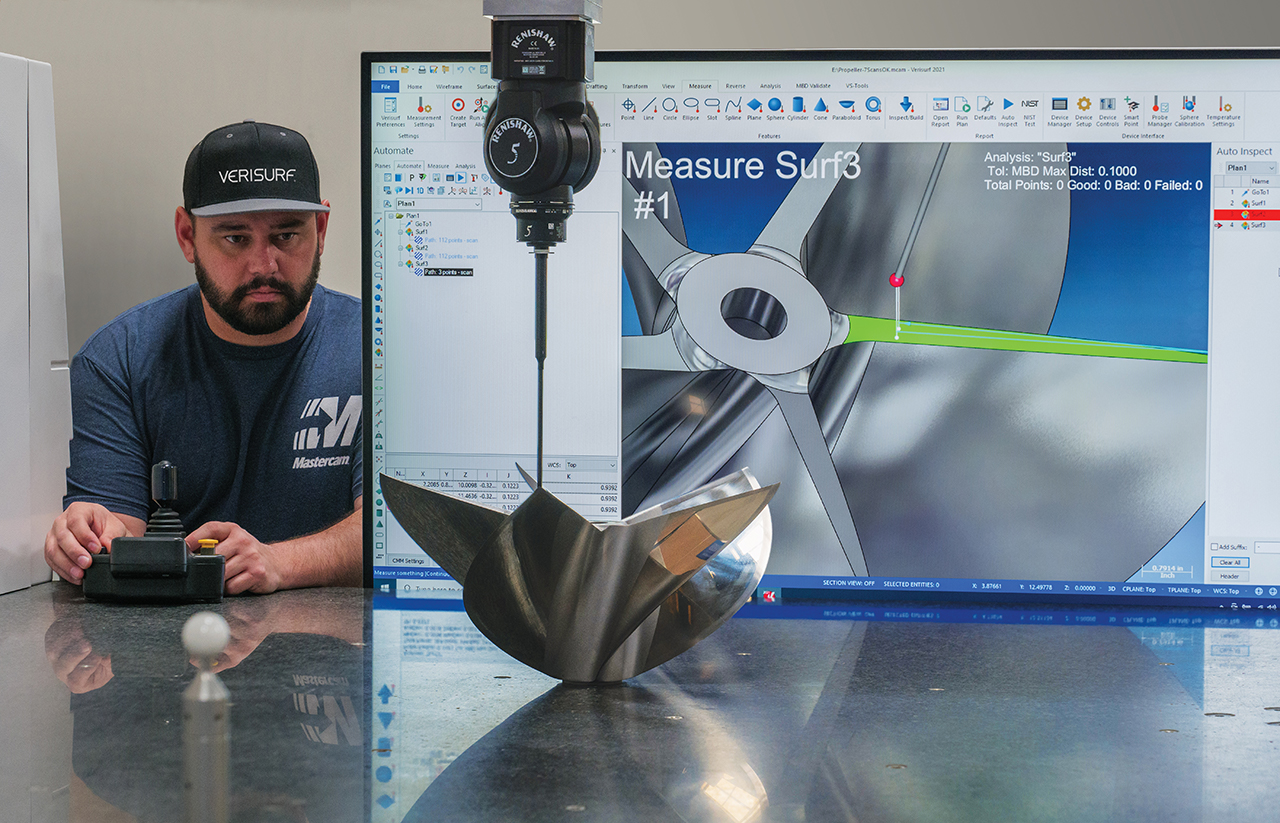Select the Sphere feature measure tool
This screenshot has width=1280, height=823.
tap(775, 109)
